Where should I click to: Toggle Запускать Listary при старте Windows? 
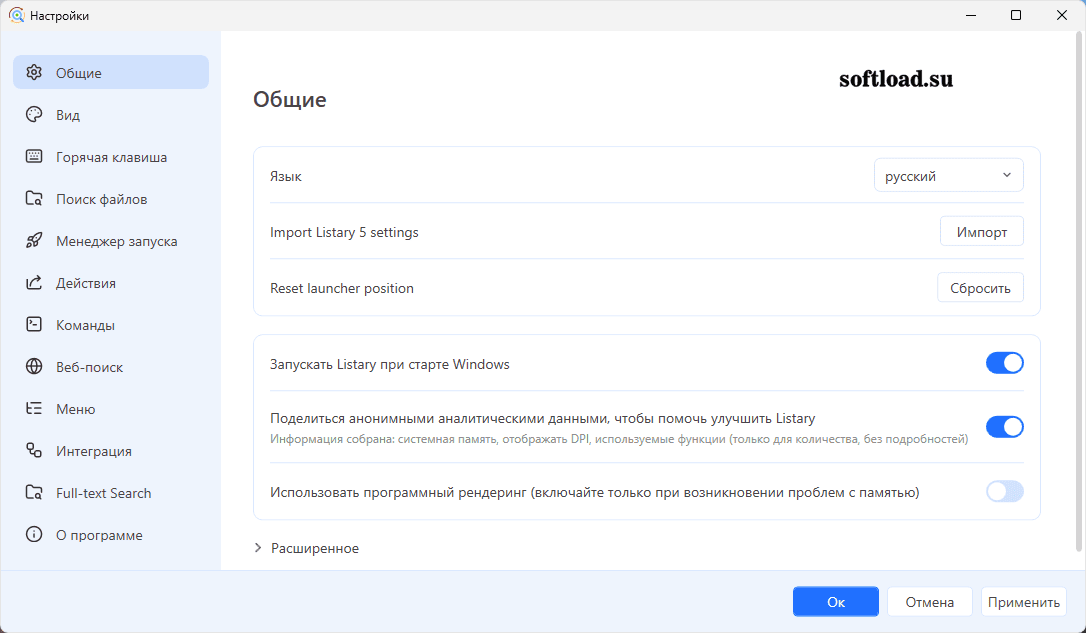point(1004,363)
